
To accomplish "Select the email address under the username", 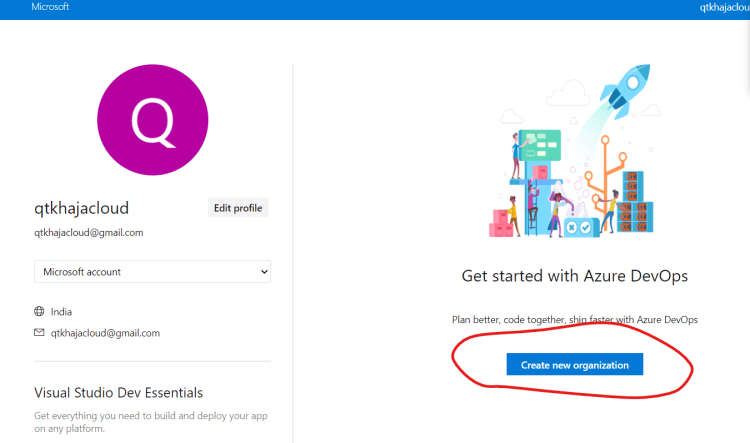I will point(88,233).
